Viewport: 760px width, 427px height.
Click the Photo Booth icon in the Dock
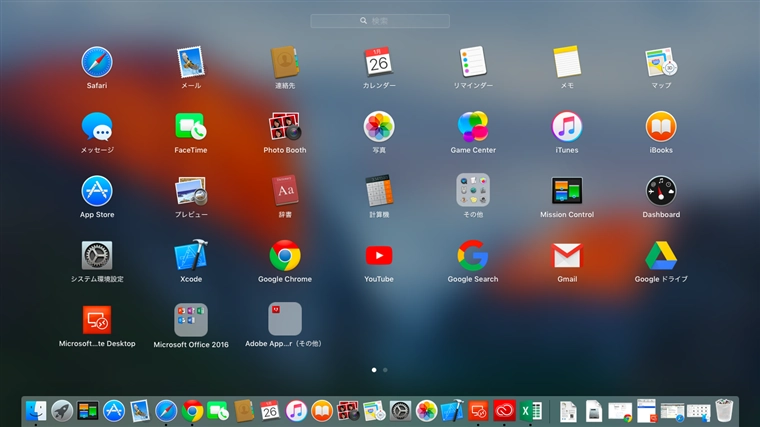point(348,411)
